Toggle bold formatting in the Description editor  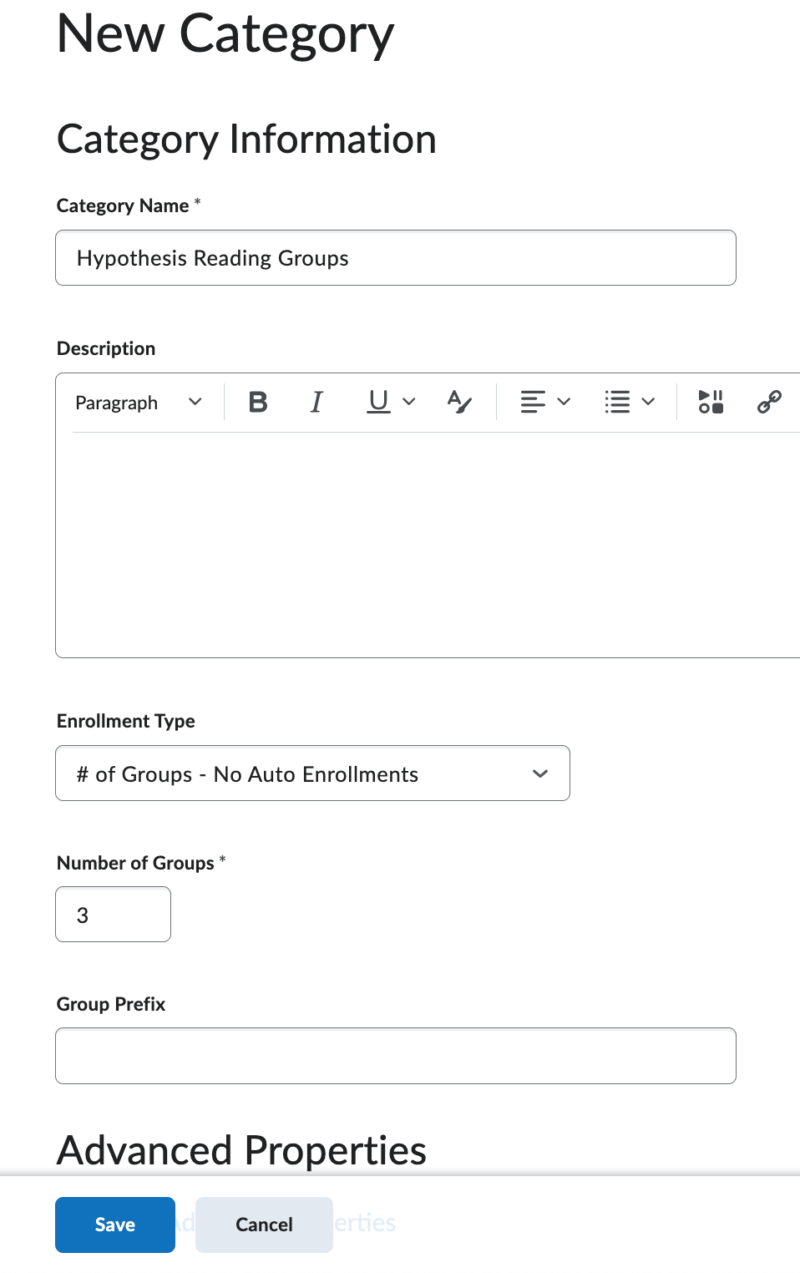coord(258,401)
